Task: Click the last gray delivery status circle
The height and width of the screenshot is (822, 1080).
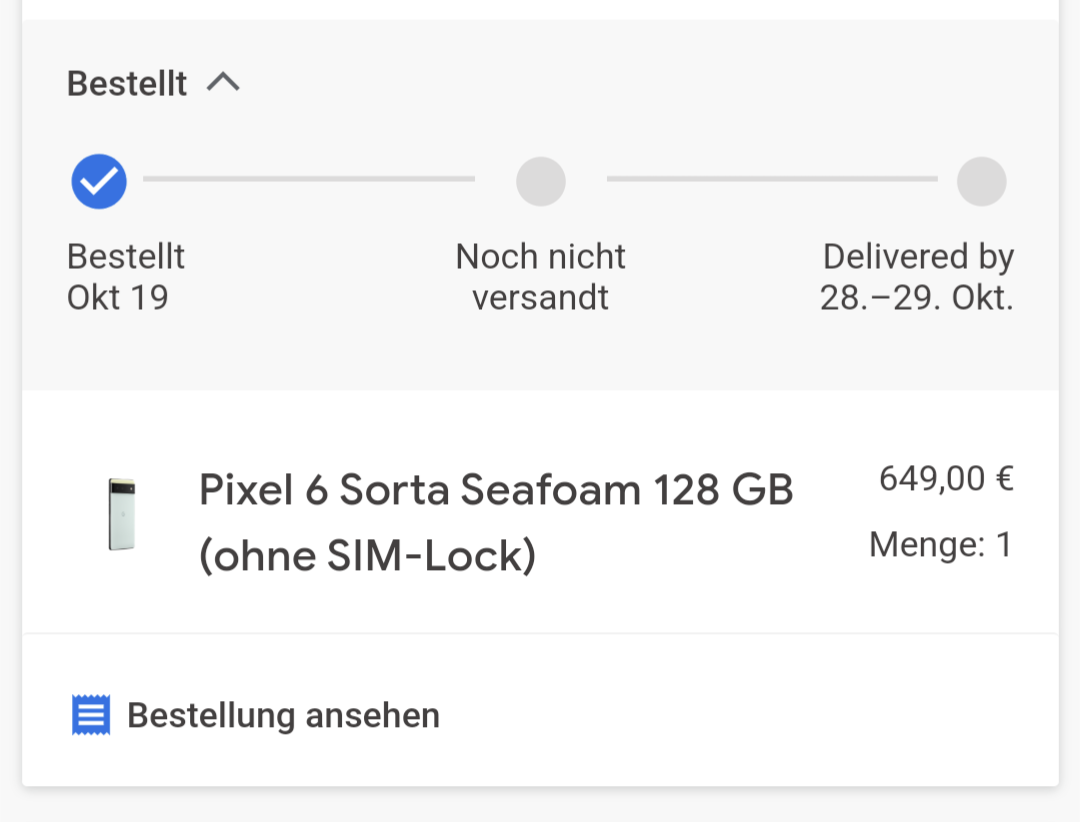Action: coord(982,181)
